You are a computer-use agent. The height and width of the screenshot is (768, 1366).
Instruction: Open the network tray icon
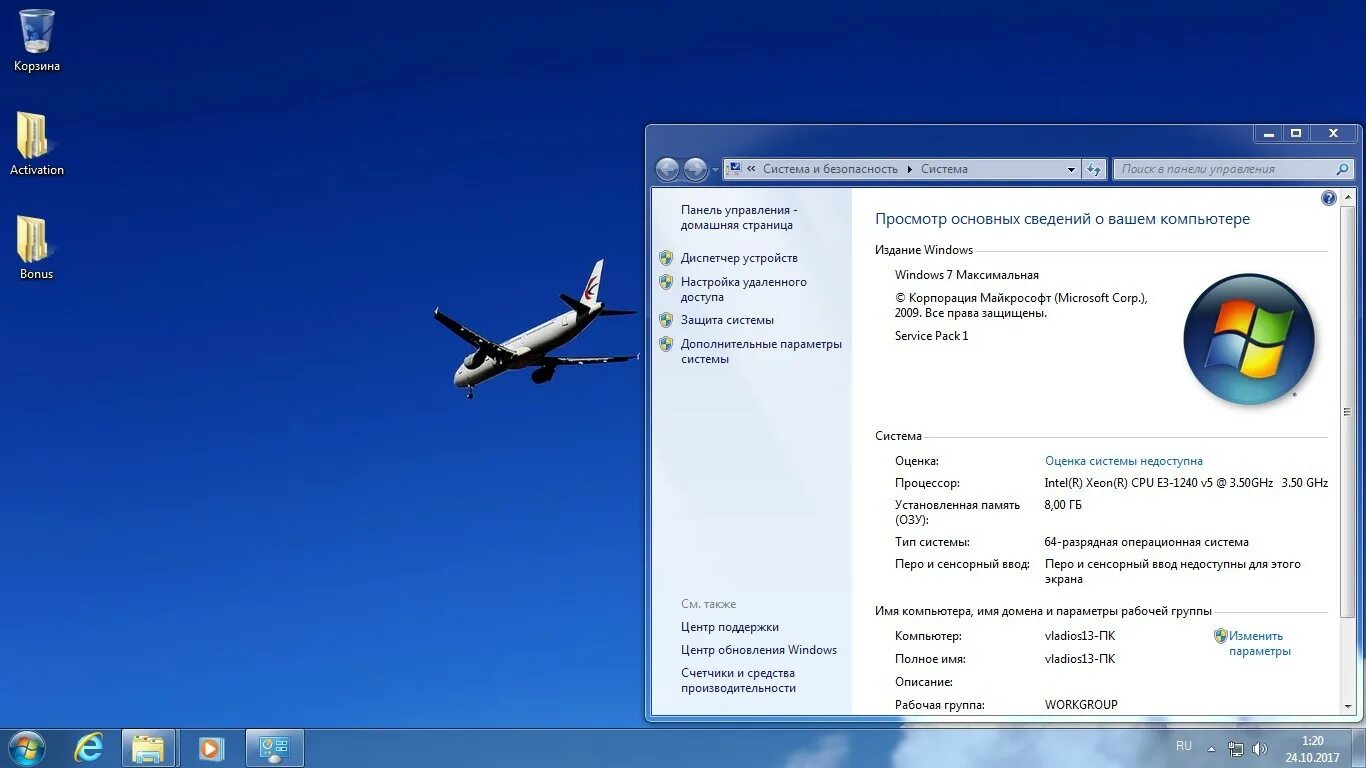coord(1236,748)
